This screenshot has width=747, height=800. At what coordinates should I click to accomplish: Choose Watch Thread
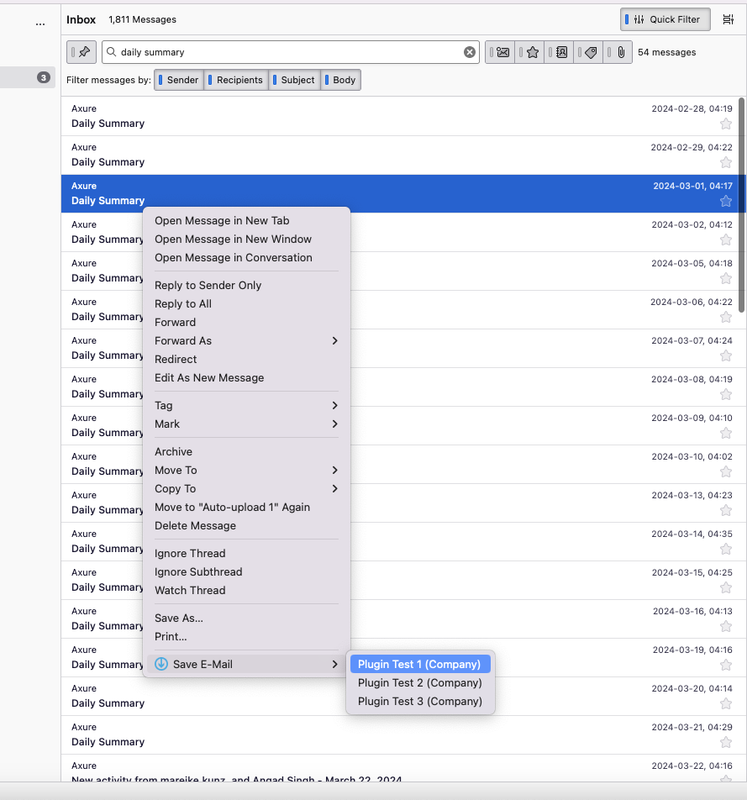point(246,590)
